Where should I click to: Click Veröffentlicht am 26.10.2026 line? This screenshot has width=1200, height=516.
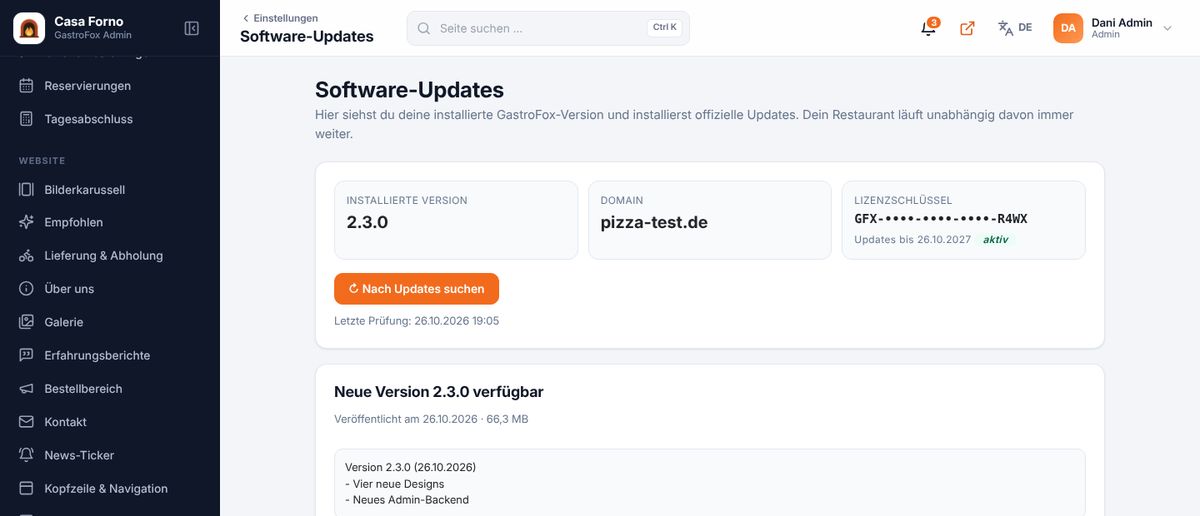431,419
